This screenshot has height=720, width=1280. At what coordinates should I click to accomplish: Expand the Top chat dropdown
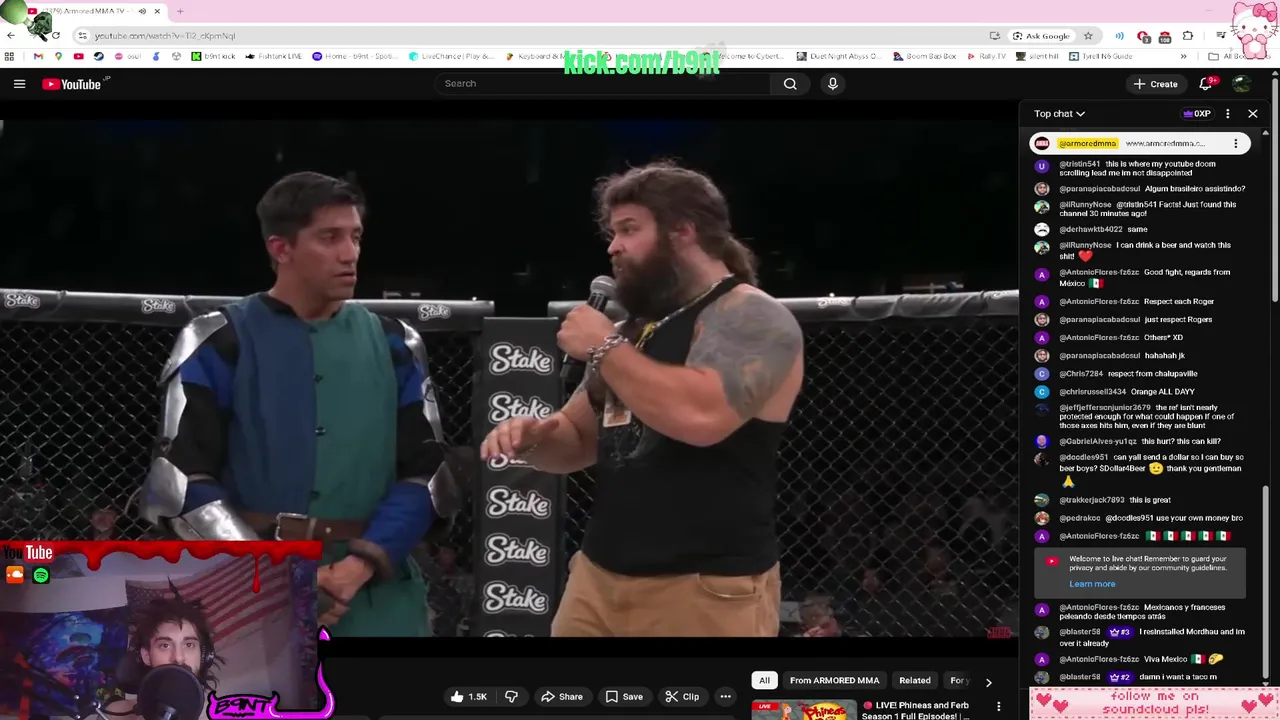1059,114
